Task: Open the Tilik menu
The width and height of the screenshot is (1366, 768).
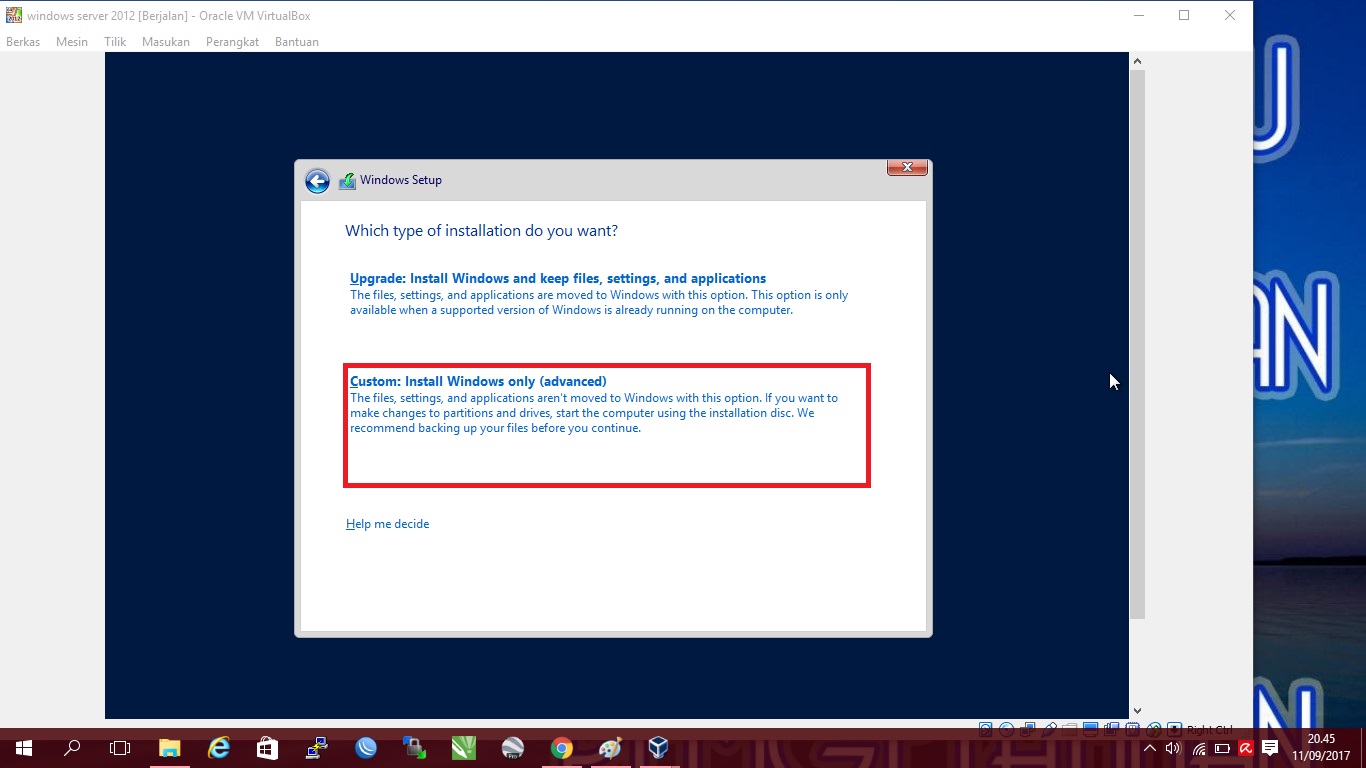Action: [x=115, y=42]
